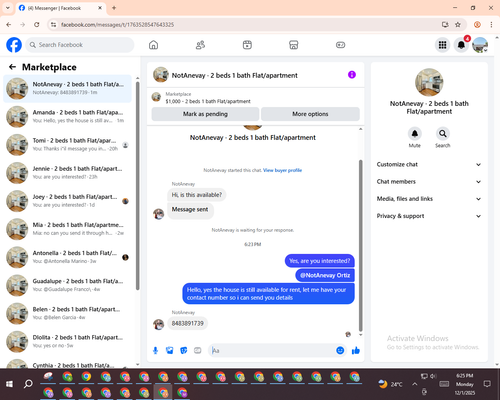Attach a photo using the image icon

[x=170, y=350]
